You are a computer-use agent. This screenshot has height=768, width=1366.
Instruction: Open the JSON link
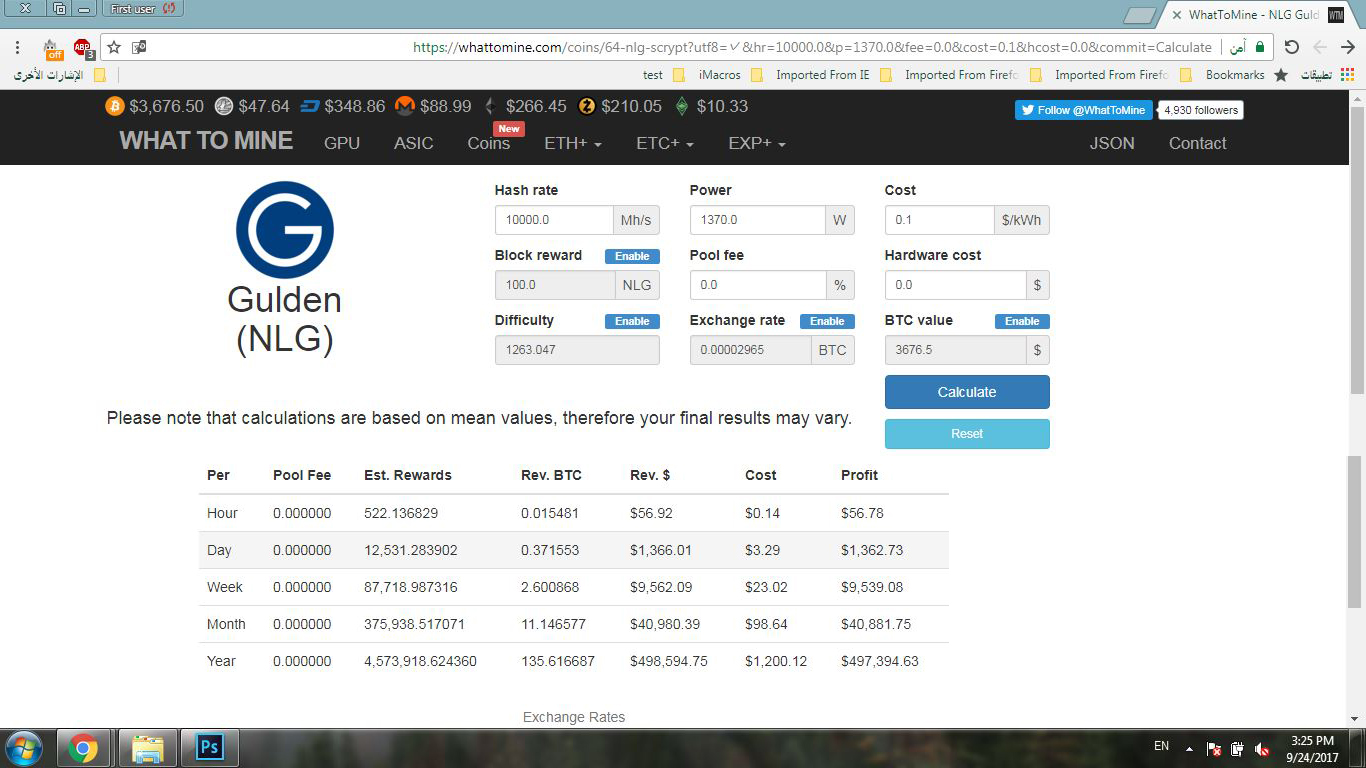point(1112,143)
